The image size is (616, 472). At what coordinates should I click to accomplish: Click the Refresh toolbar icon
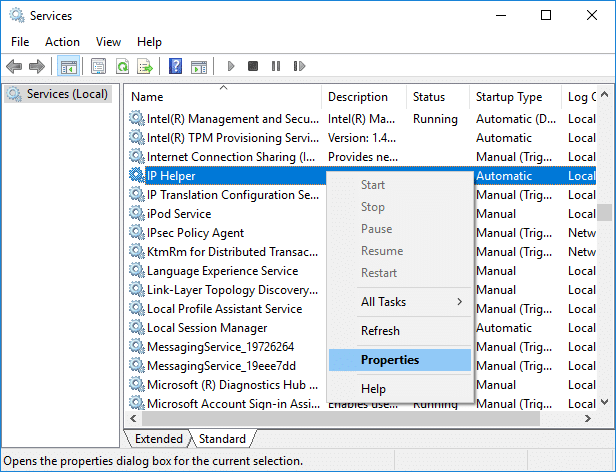coord(121,66)
